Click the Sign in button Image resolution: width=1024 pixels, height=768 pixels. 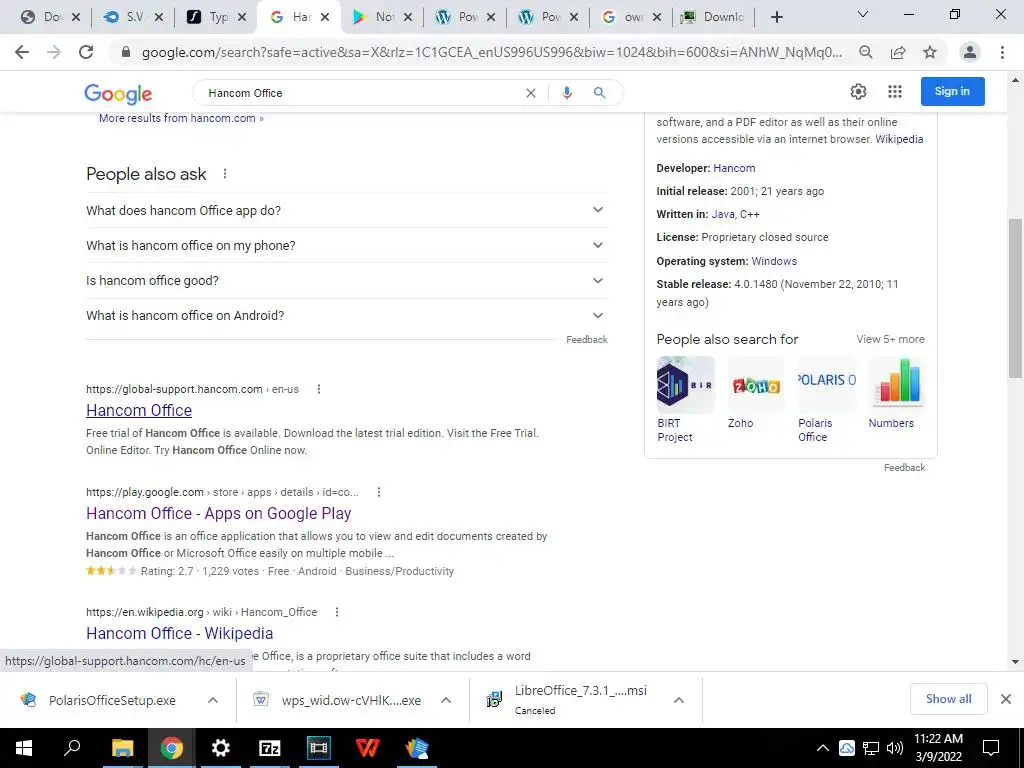point(952,91)
